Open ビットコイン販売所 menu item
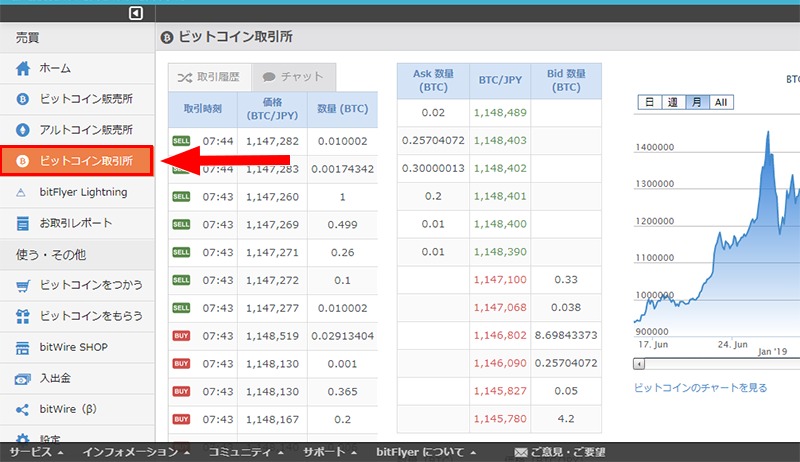Viewport: 800px width, 462px height. 77,99
